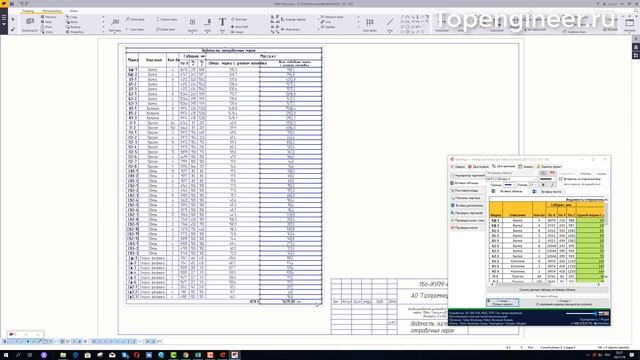Click 'Считать данные таблицы из буфера обмена'
Viewport: 640px width, 360px height.
tap(547, 290)
